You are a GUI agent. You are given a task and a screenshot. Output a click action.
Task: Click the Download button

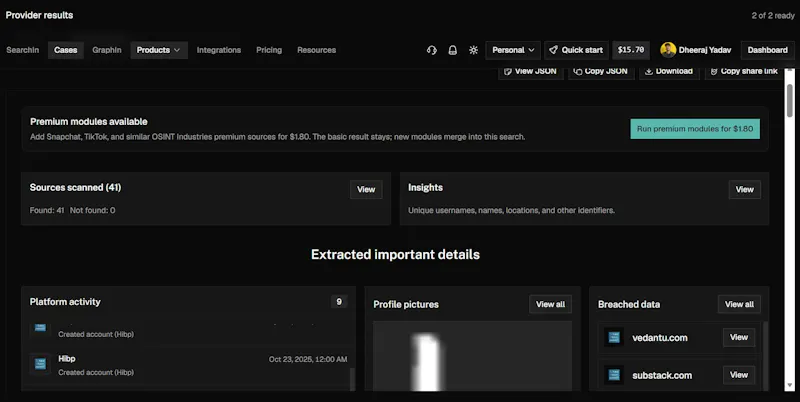[x=669, y=71]
